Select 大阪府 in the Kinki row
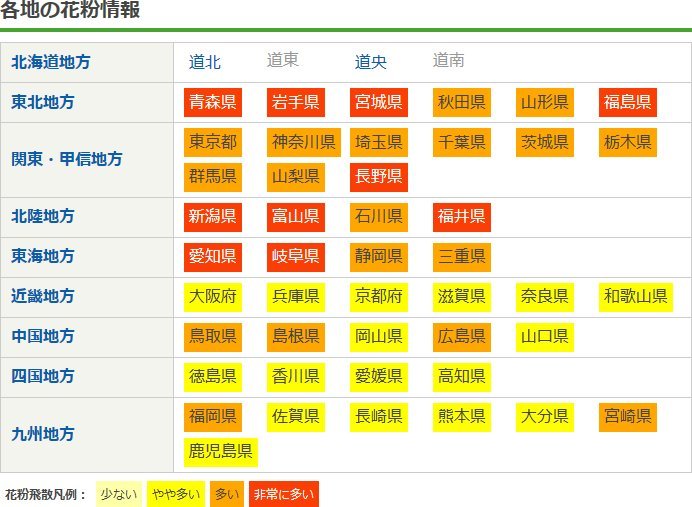This screenshot has width=692, height=507. pos(212,297)
